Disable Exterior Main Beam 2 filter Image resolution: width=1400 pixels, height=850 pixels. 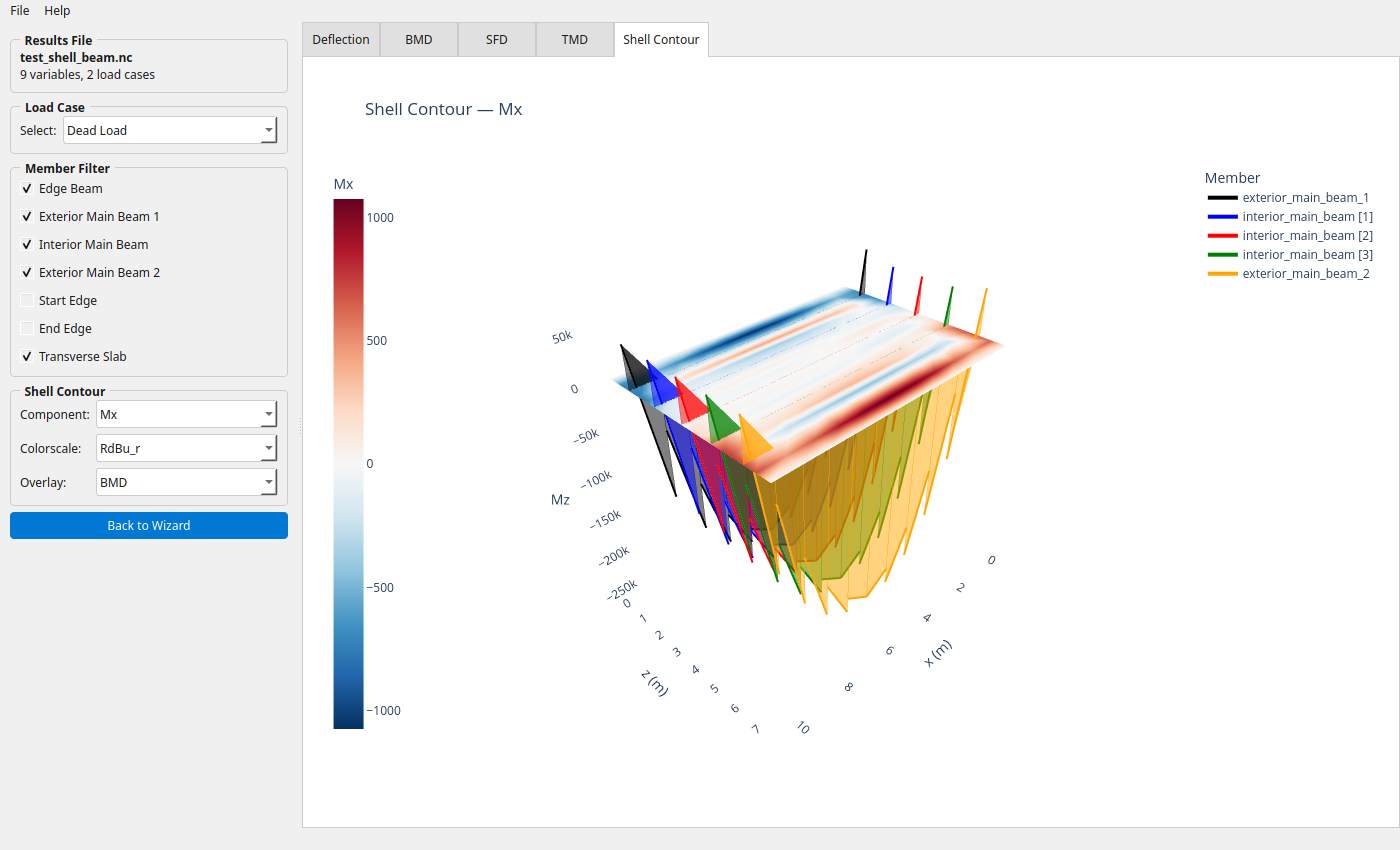point(27,273)
